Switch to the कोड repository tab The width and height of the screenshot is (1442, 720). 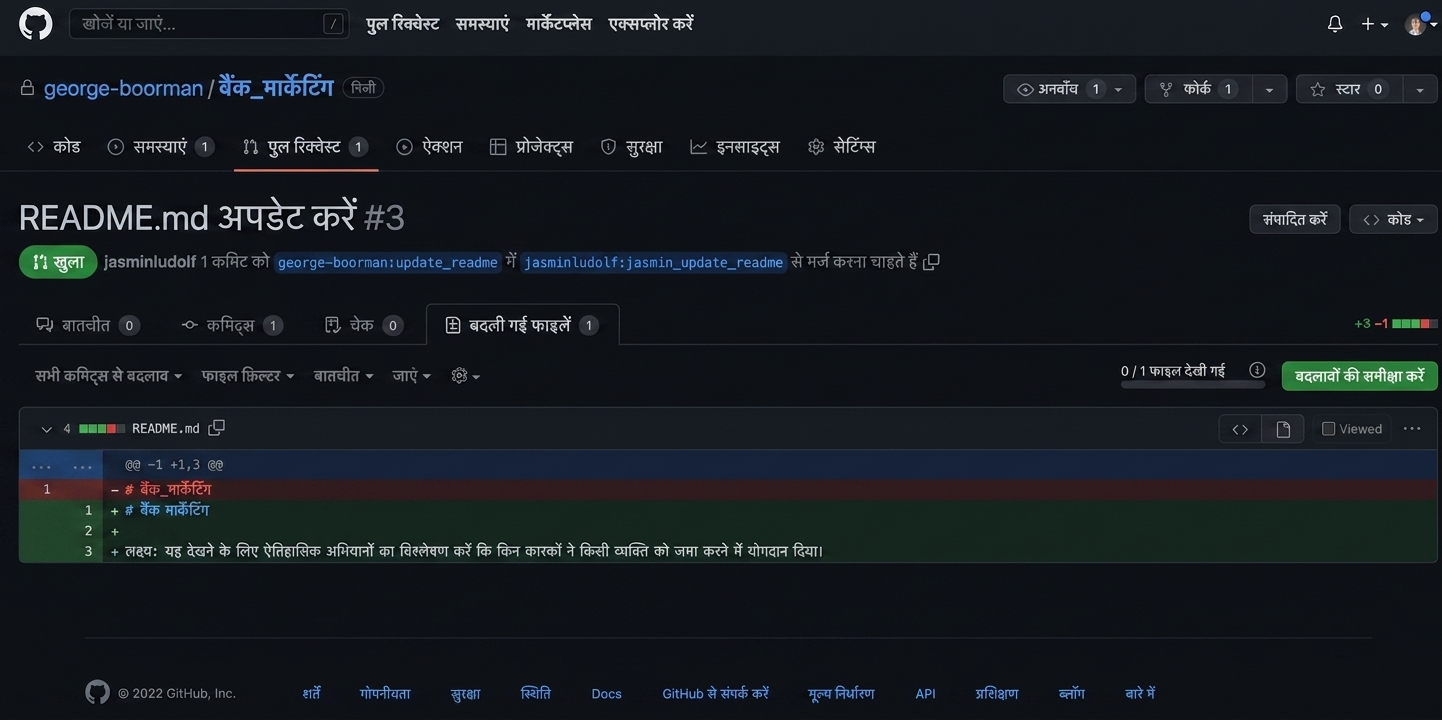[54, 146]
